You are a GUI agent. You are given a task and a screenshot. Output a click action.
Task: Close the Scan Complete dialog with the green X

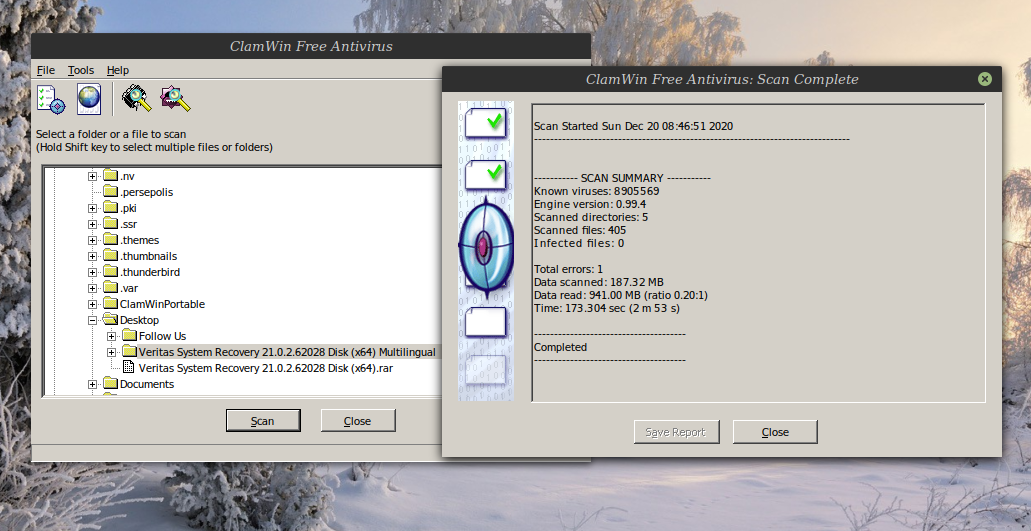[984, 79]
